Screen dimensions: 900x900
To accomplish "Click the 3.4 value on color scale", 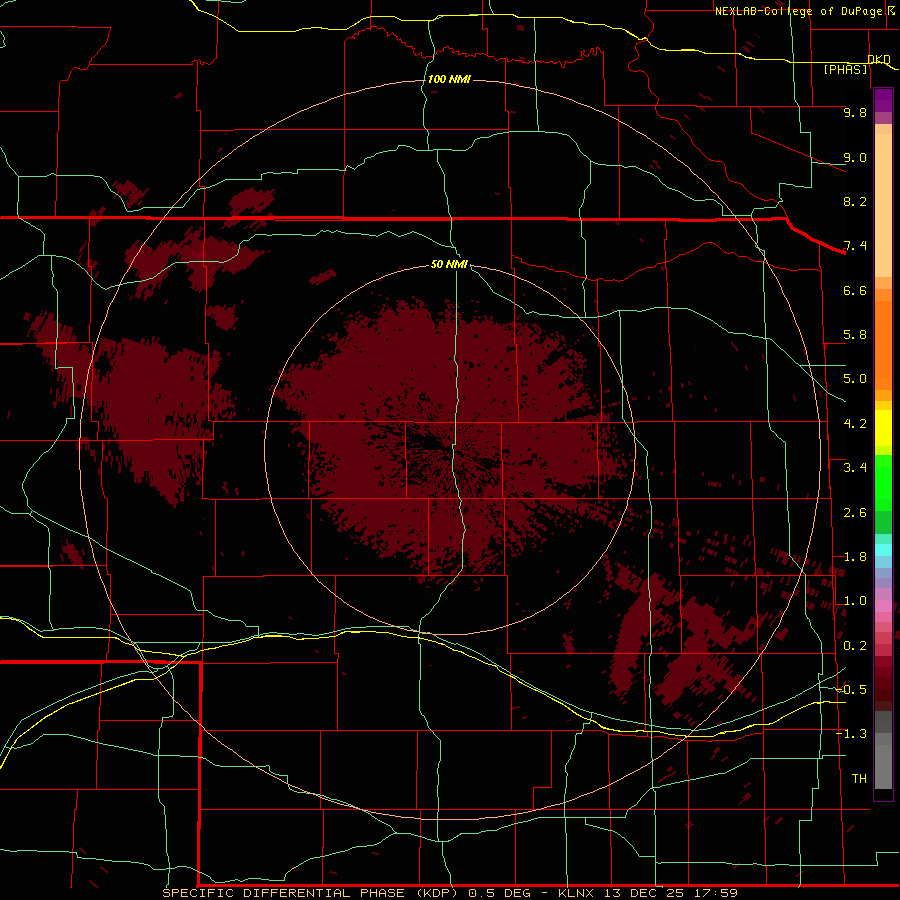I will pos(855,468).
